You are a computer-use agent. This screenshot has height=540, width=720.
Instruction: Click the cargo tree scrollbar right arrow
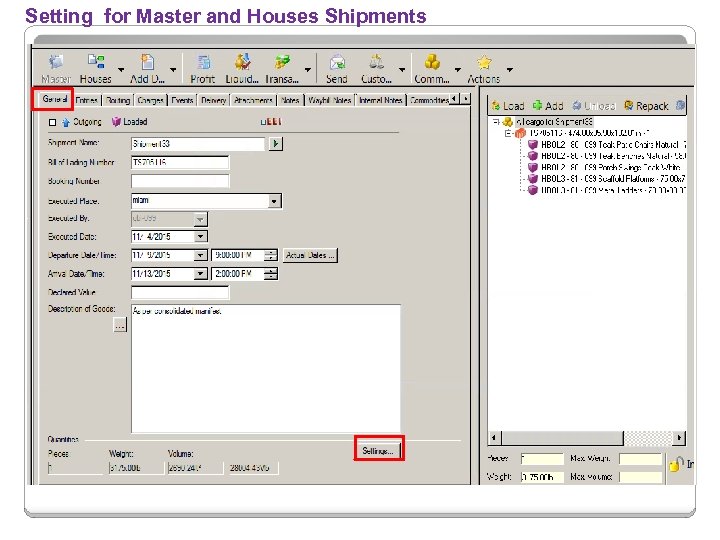click(679, 438)
